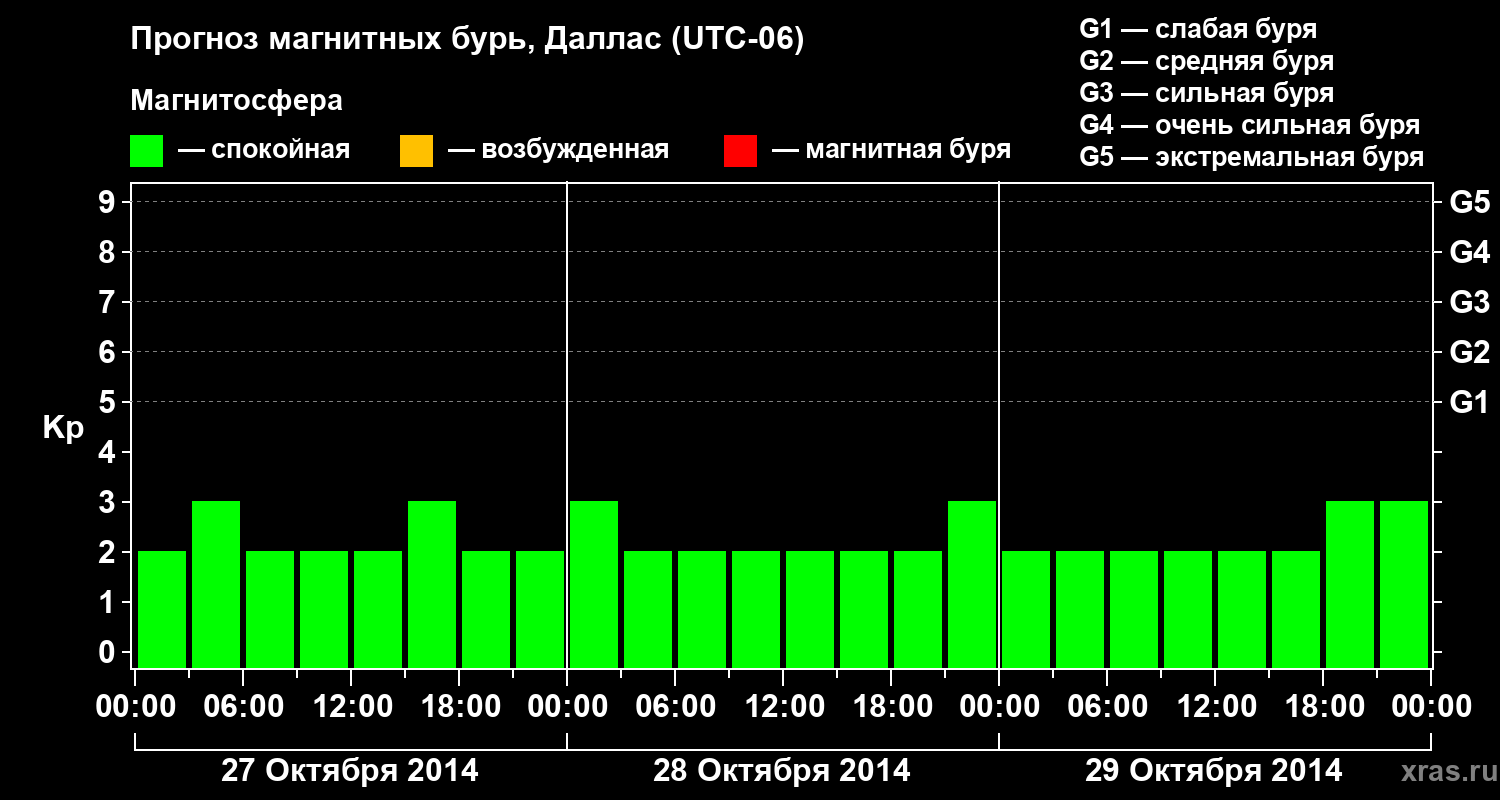Click the '— спокойная' legend label
The height and width of the screenshot is (800, 1500).
pyautogui.click(x=264, y=150)
